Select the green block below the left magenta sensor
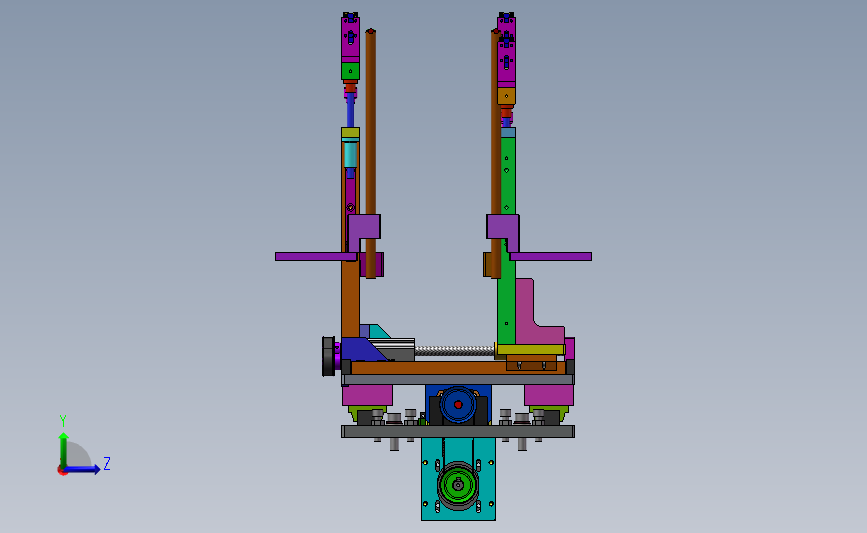Image resolution: width=867 pixels, height=533 pixels. point(350,71)
